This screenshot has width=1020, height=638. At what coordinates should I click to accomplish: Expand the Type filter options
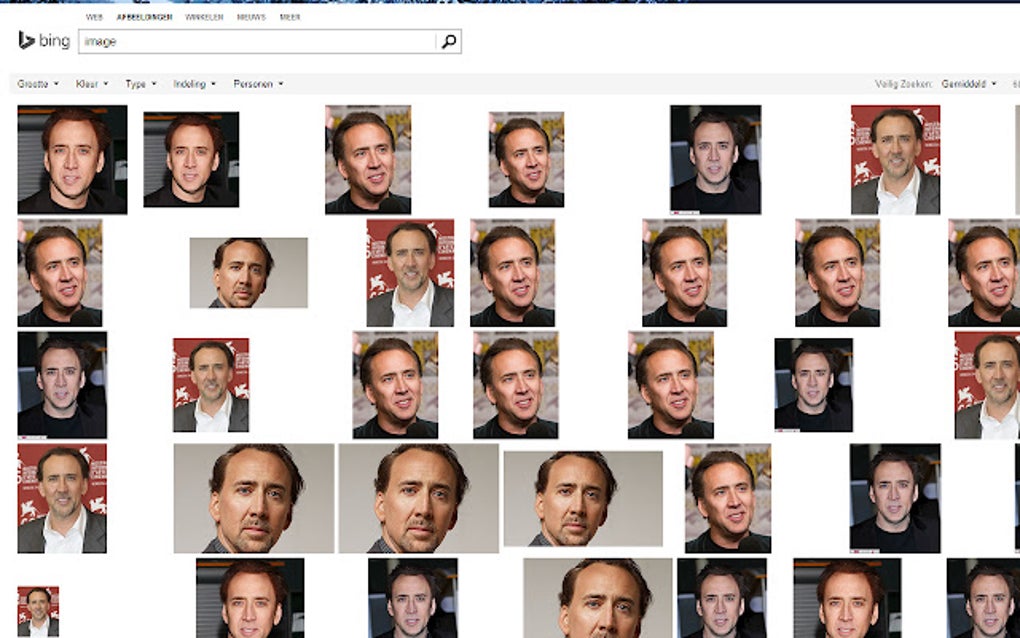(x=137, y=84)
